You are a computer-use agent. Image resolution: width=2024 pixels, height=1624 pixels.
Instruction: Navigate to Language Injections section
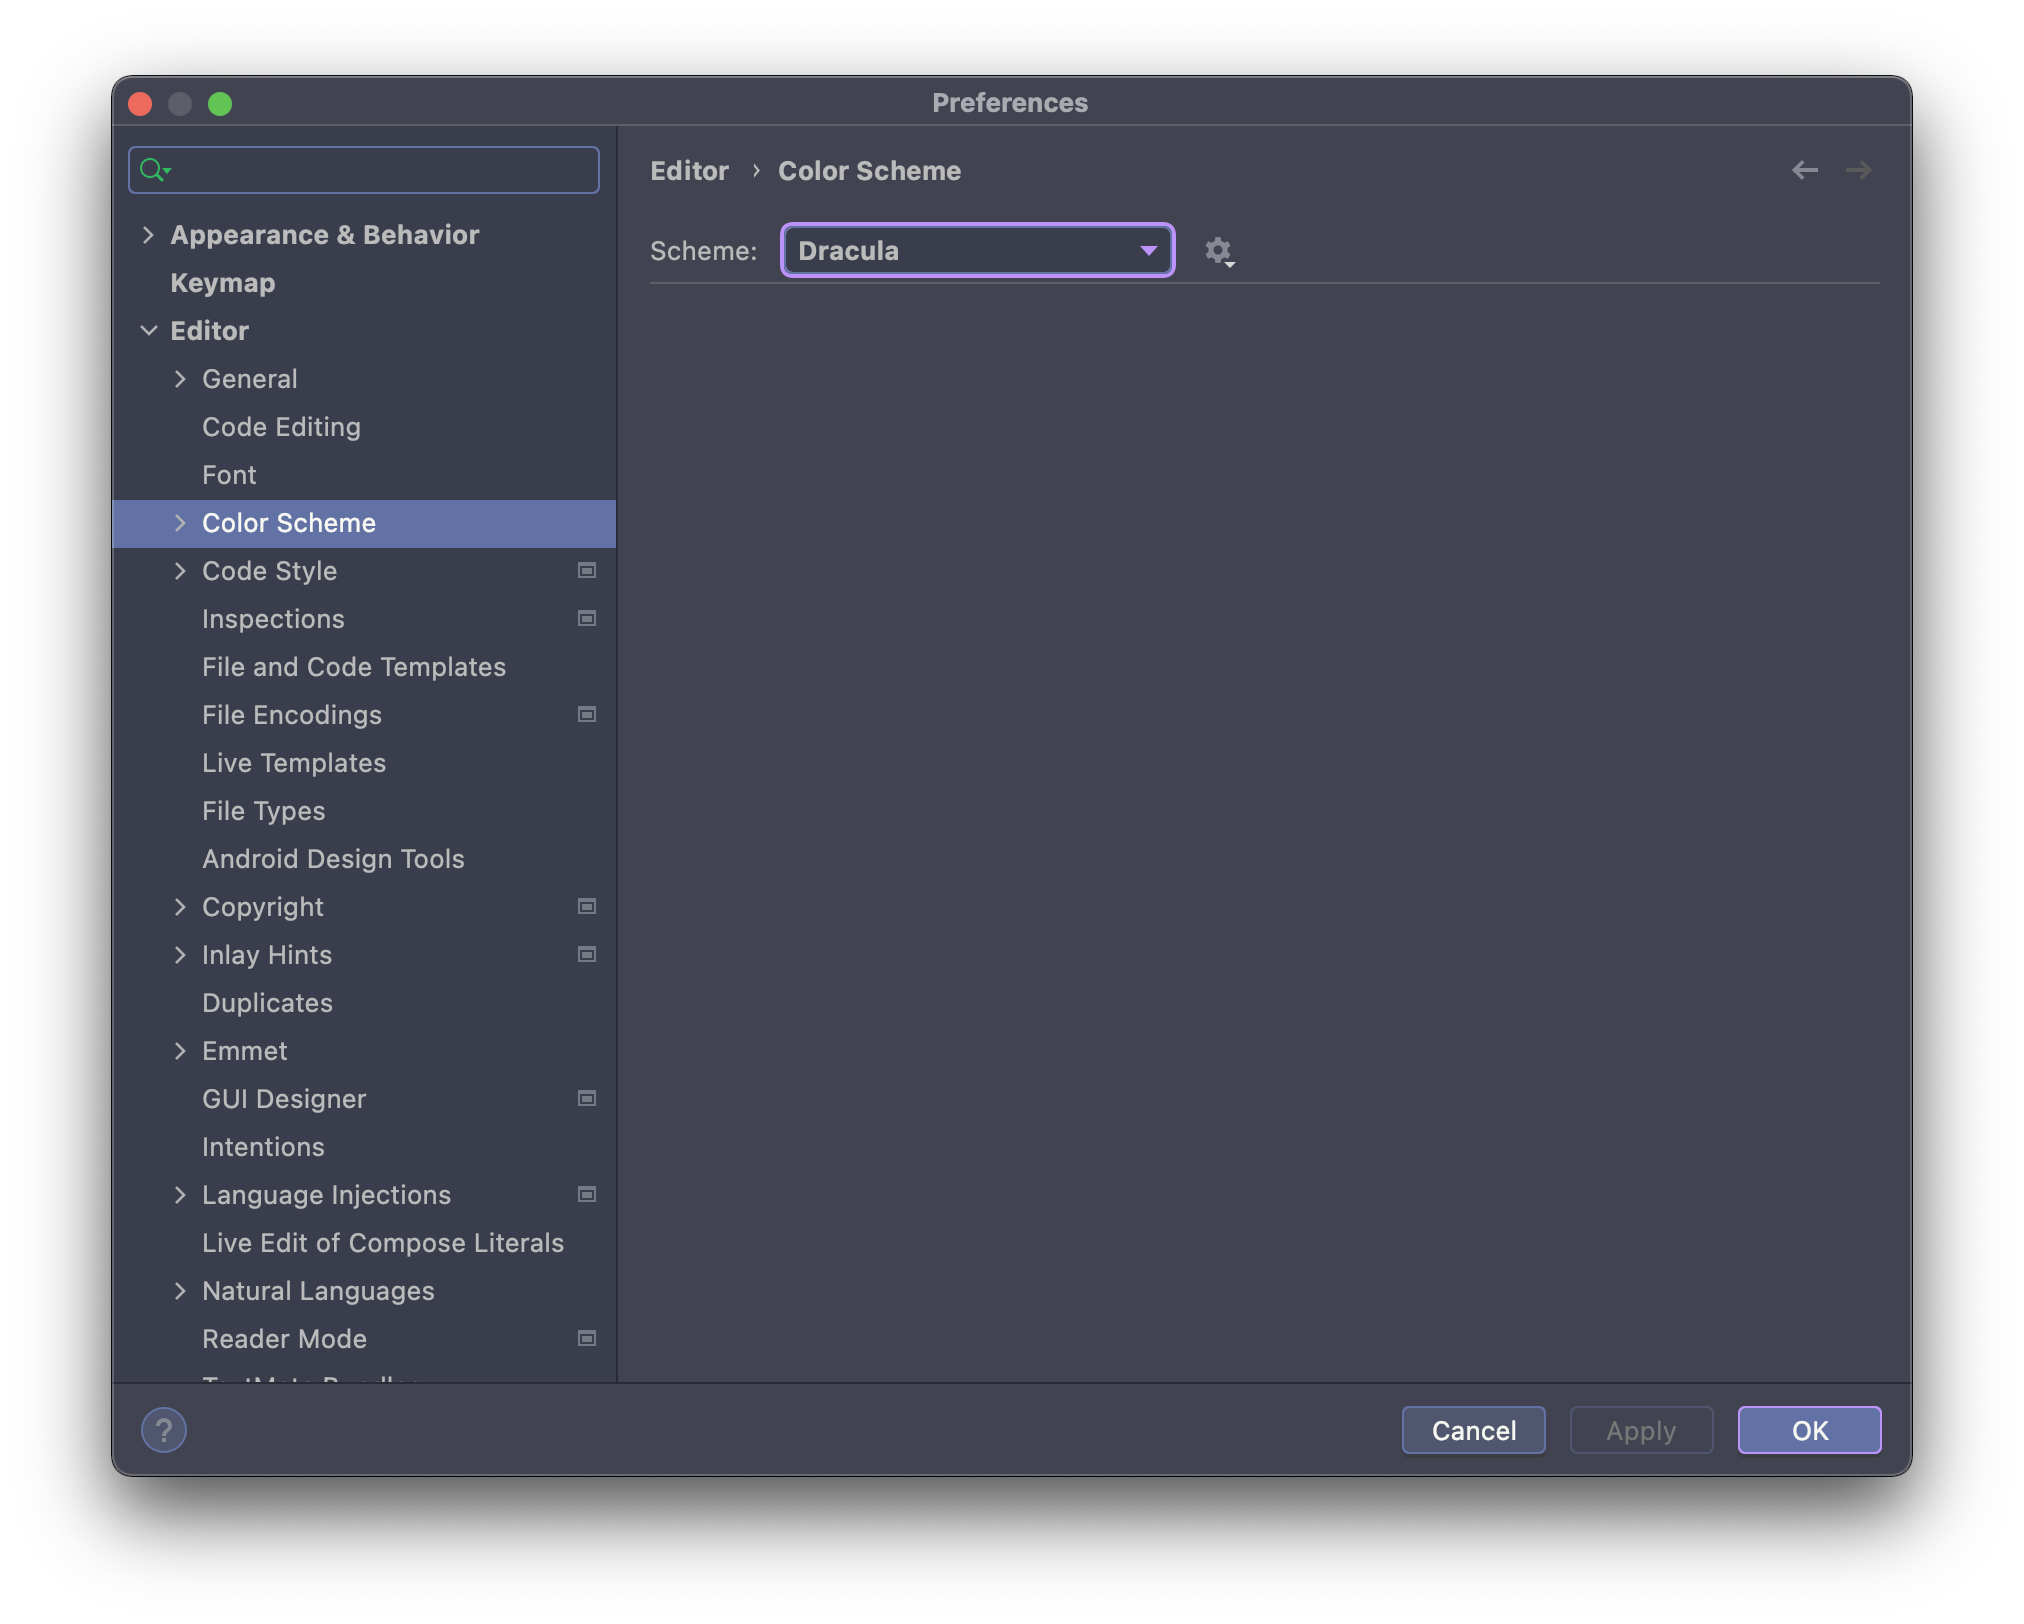click(x=325, y=1193)
